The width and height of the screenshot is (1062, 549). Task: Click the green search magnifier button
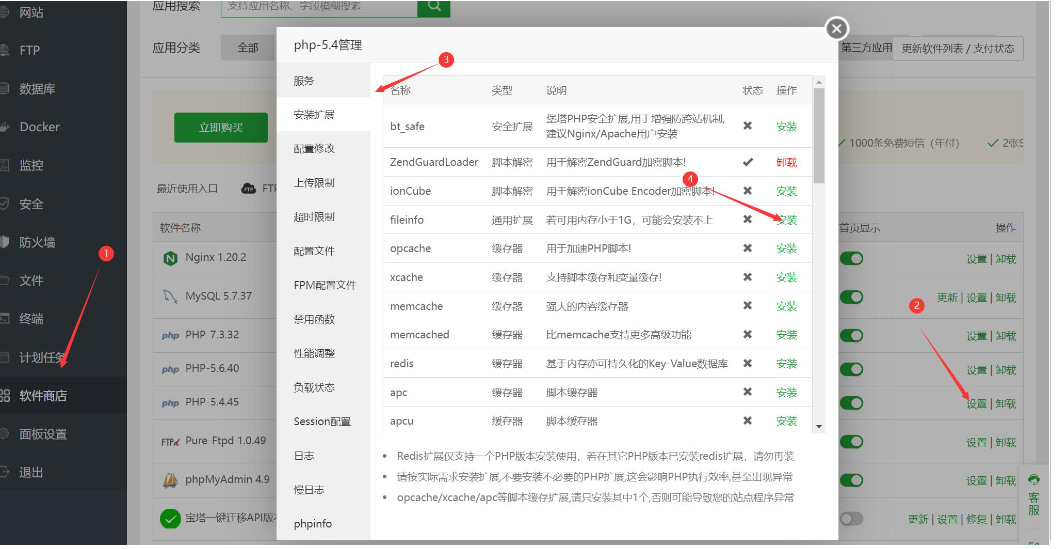coord(433,6)
